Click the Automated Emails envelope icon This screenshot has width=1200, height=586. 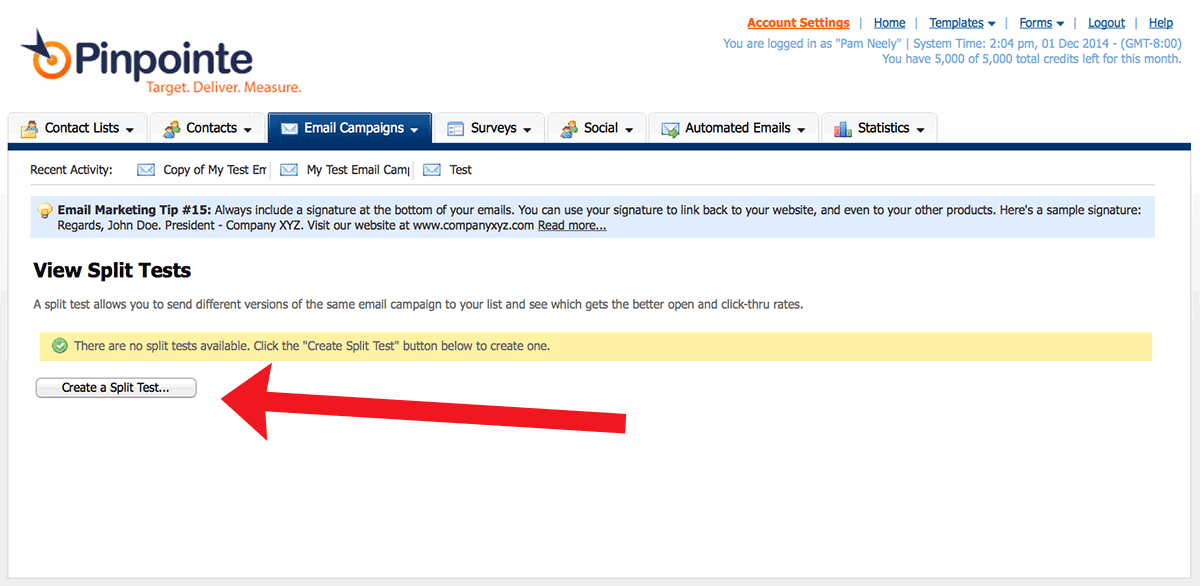pos(669,129)
